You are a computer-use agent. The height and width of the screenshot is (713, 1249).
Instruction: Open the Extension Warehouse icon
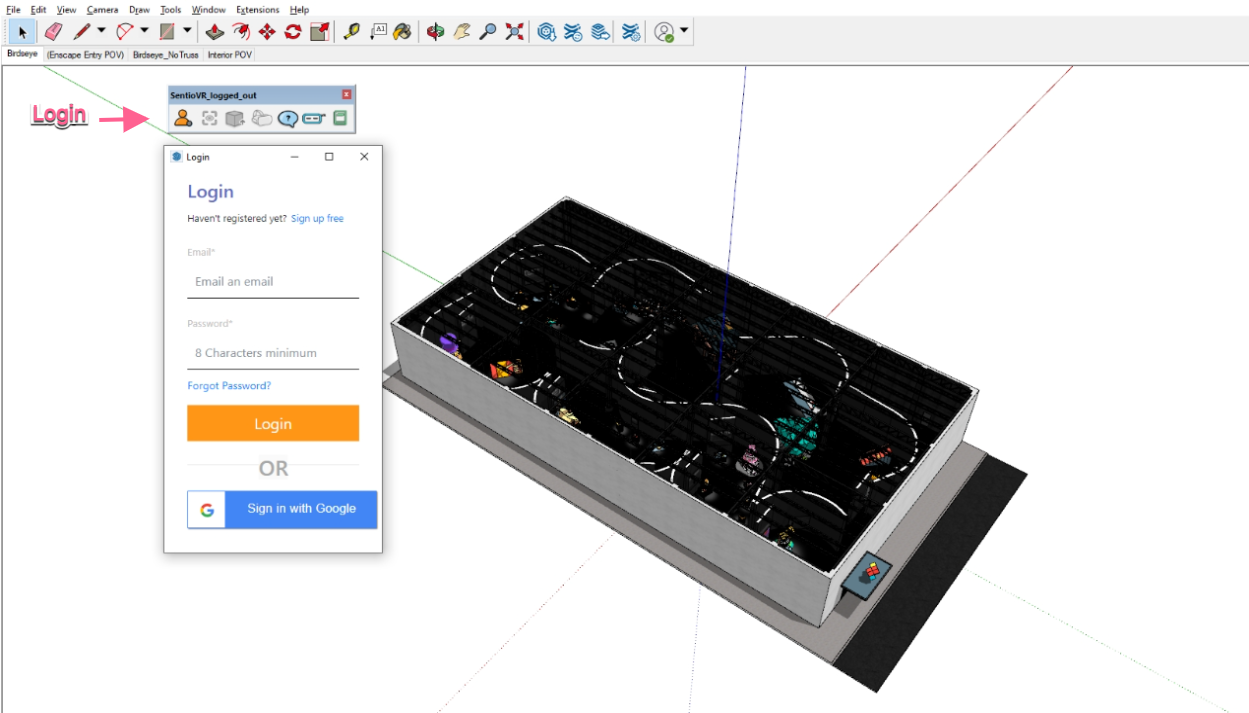573,32
